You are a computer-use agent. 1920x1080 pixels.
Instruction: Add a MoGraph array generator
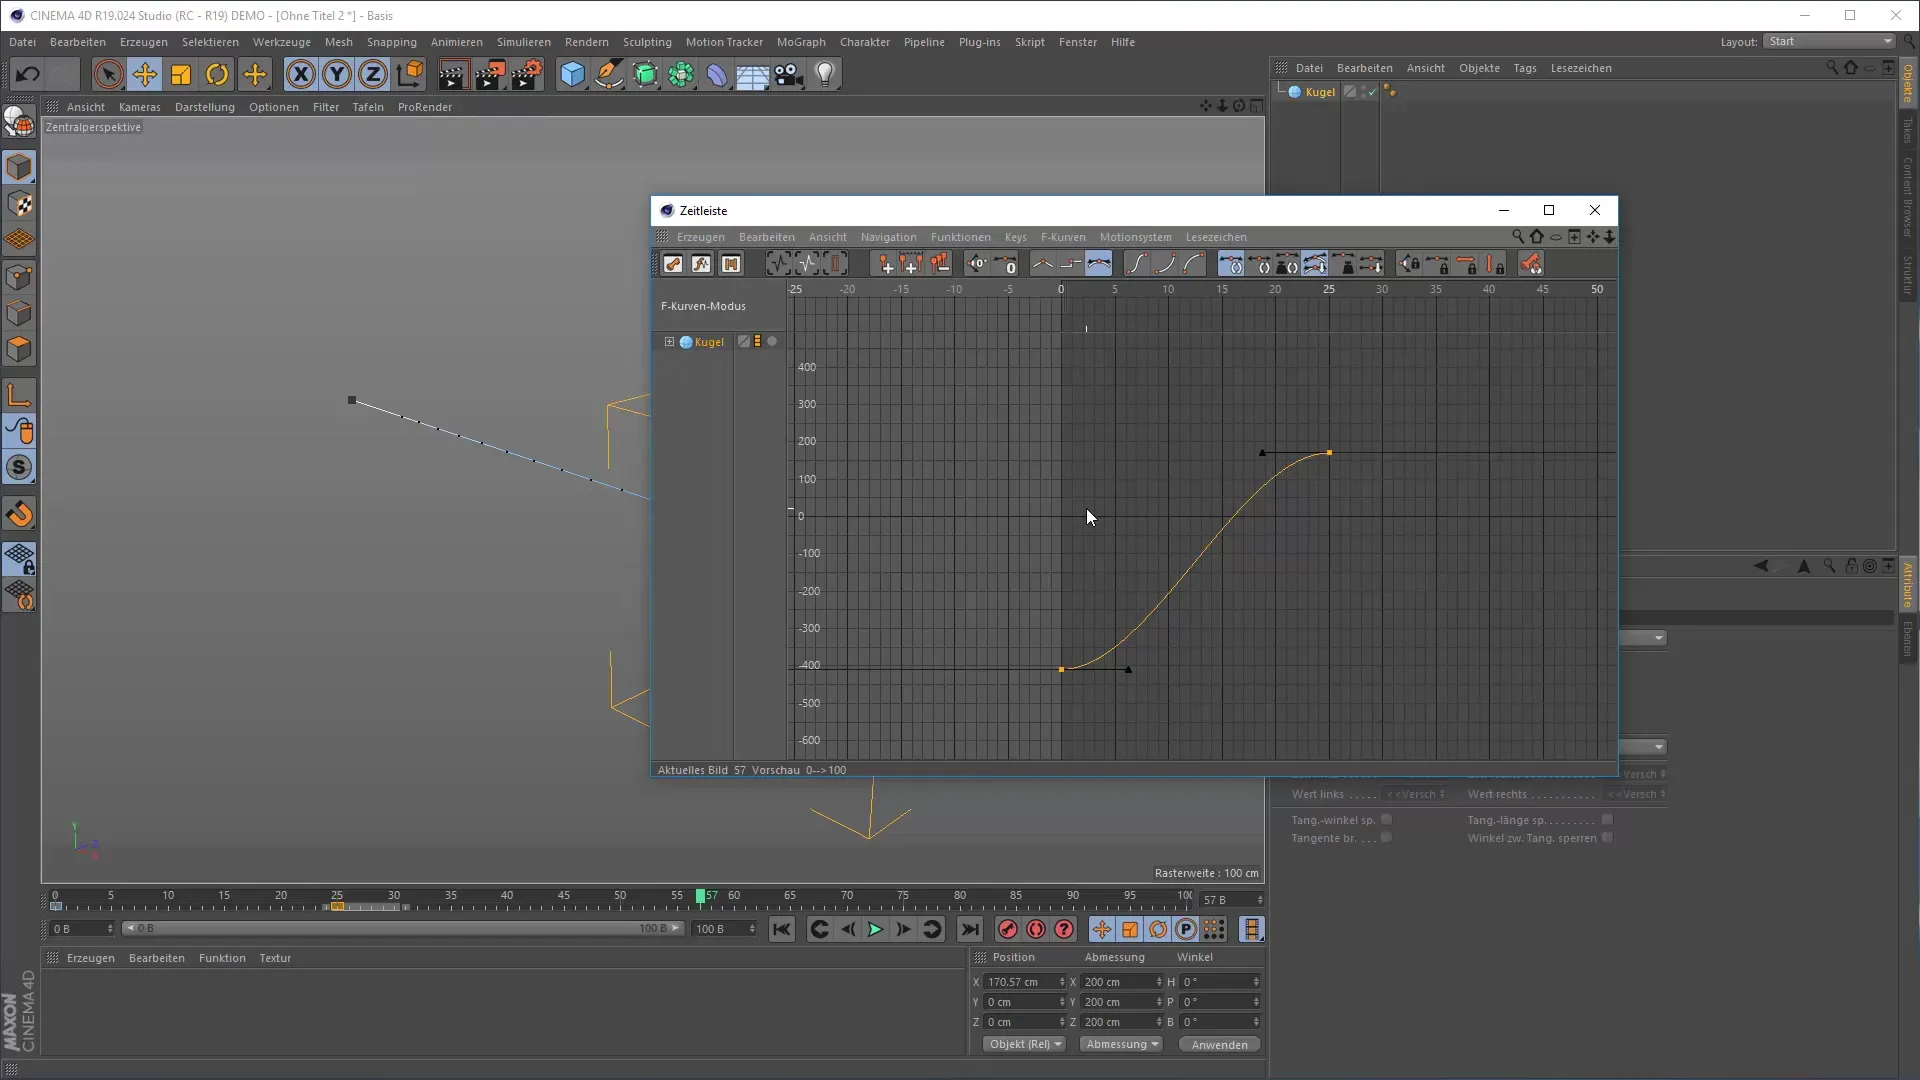coord(681,74)
